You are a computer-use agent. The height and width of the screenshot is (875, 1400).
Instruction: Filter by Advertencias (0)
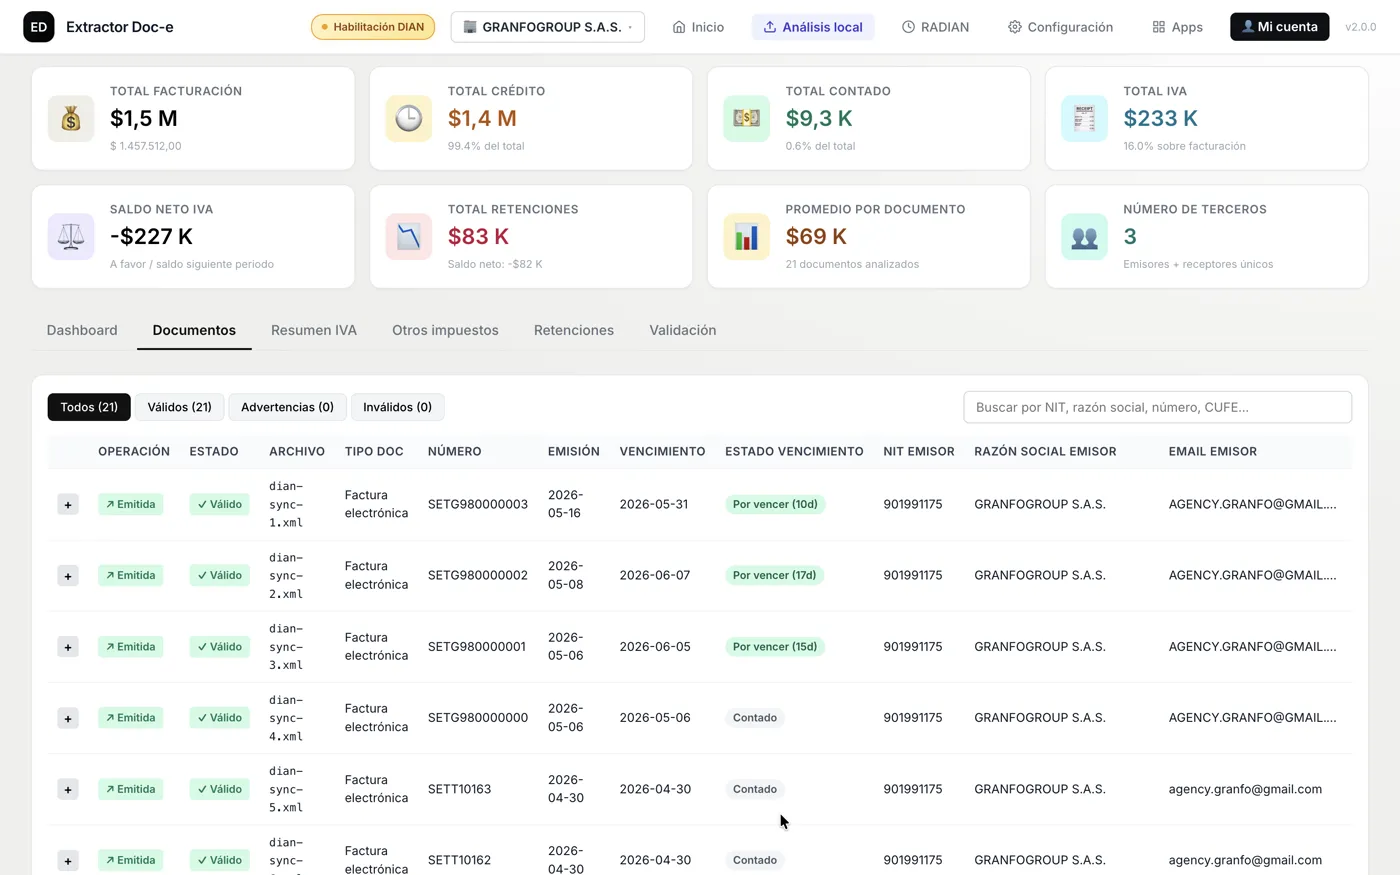[x=287, y=407]
